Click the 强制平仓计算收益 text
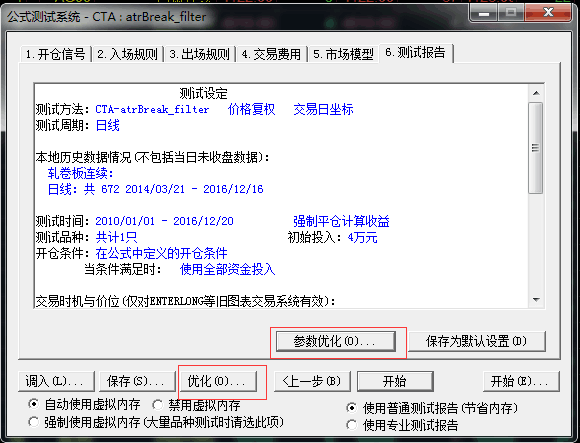 point(341,221)
